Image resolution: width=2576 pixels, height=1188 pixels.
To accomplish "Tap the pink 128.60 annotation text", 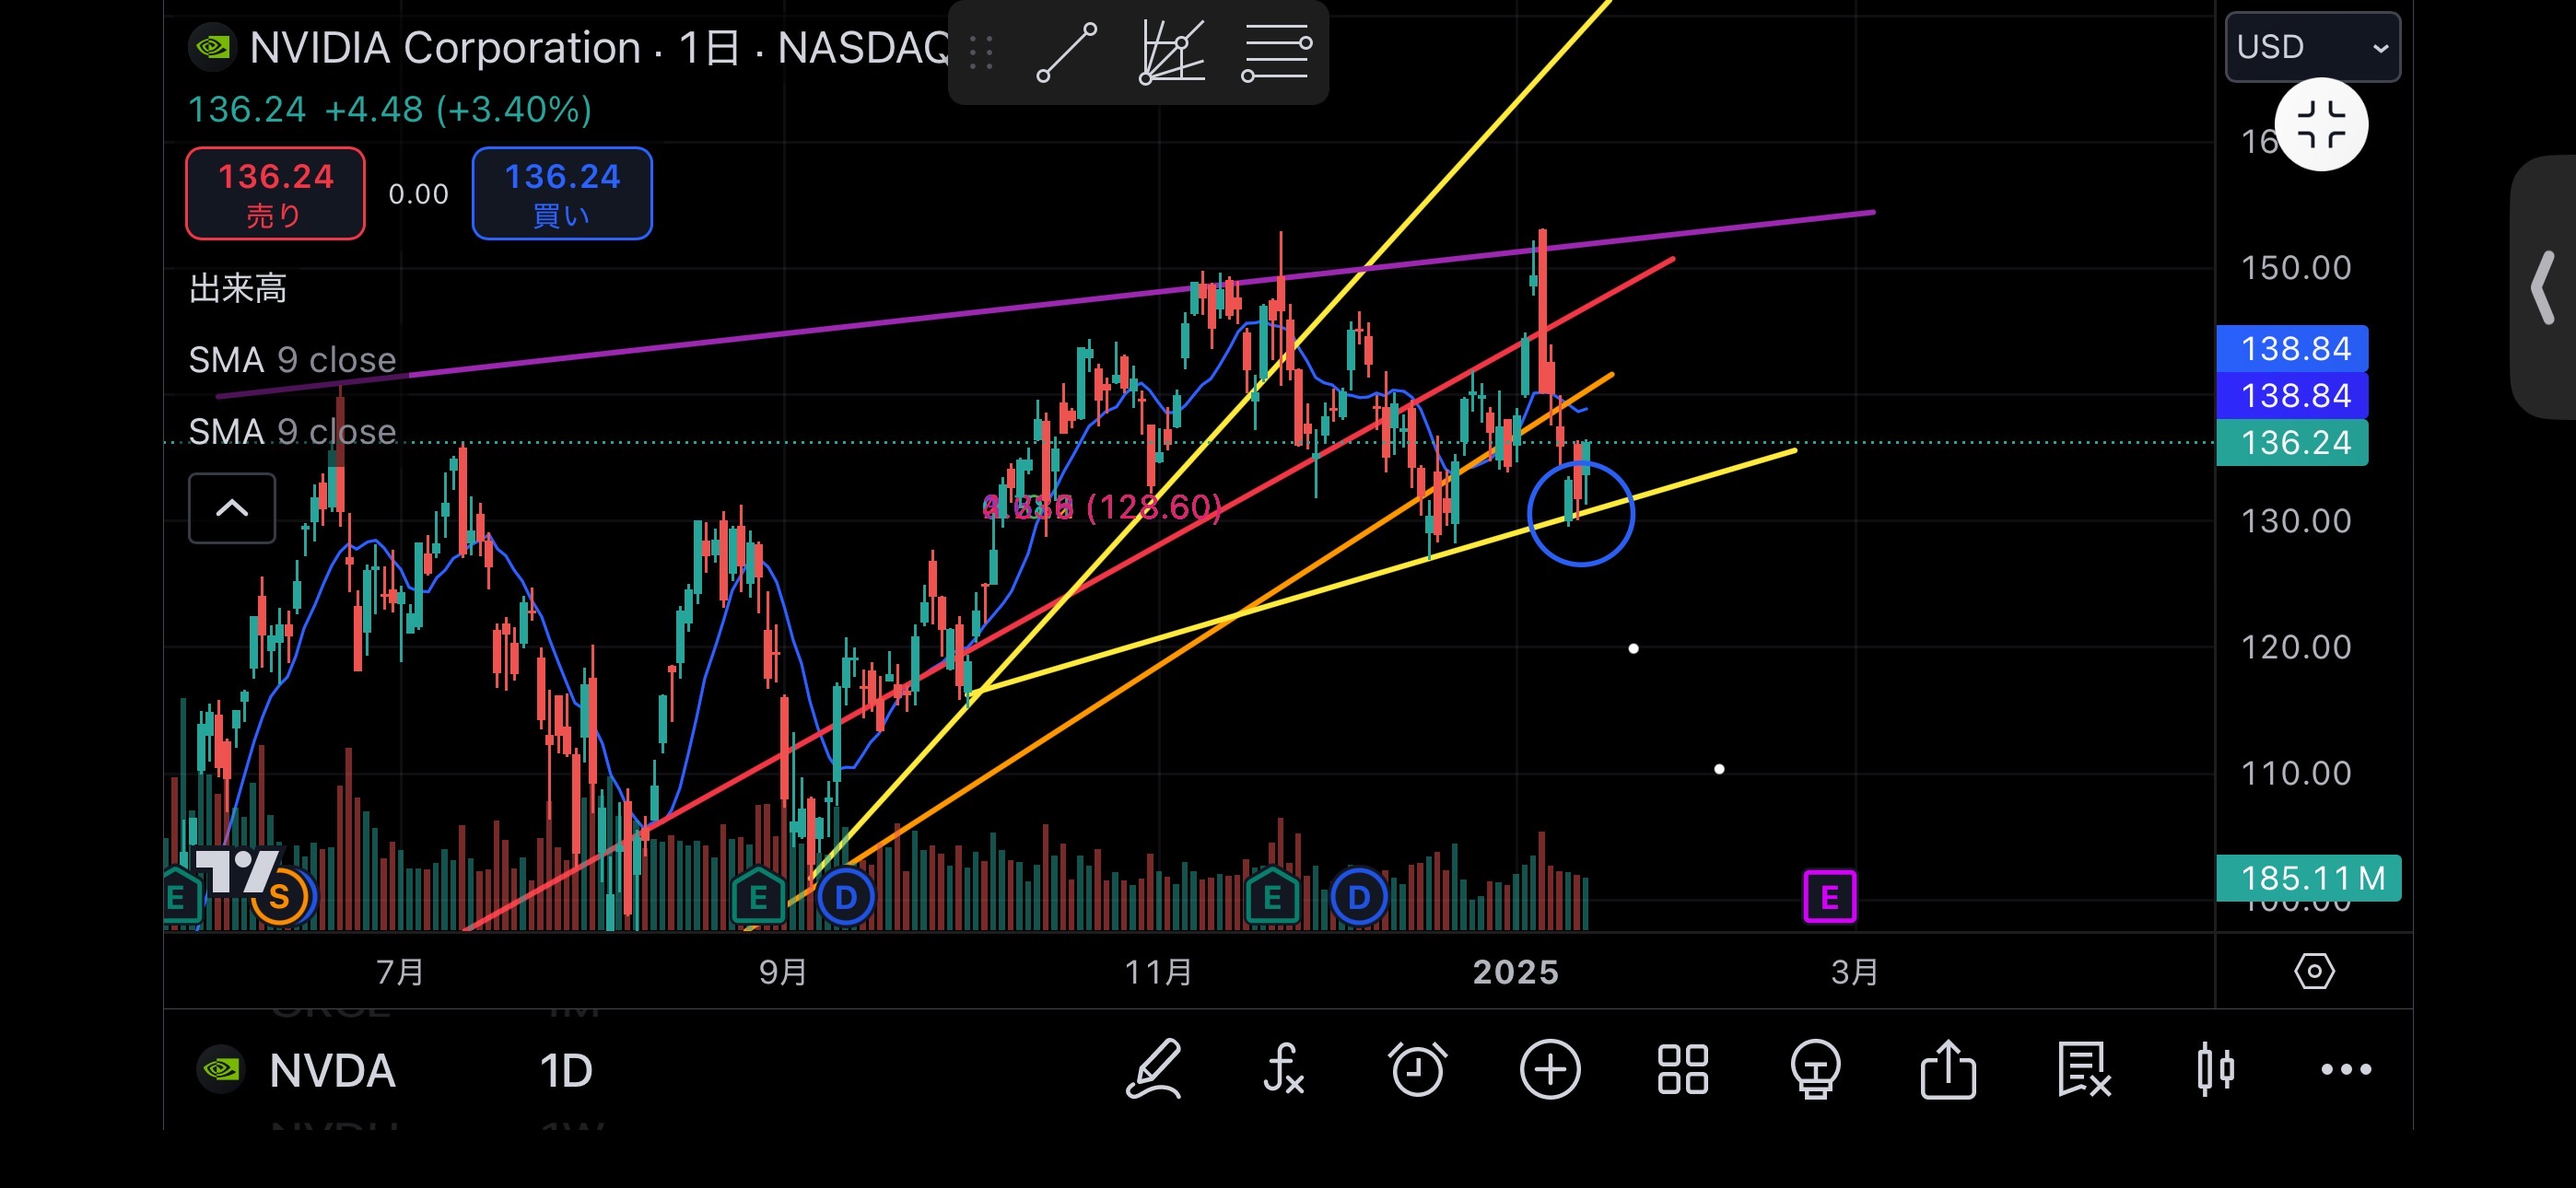I will pos(1102,507).
